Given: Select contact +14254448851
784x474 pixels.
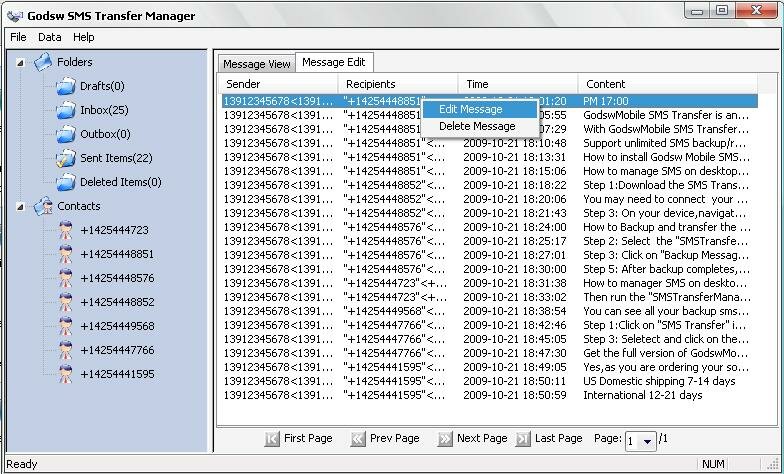Looking at the screenshot, I should point(117,254).
